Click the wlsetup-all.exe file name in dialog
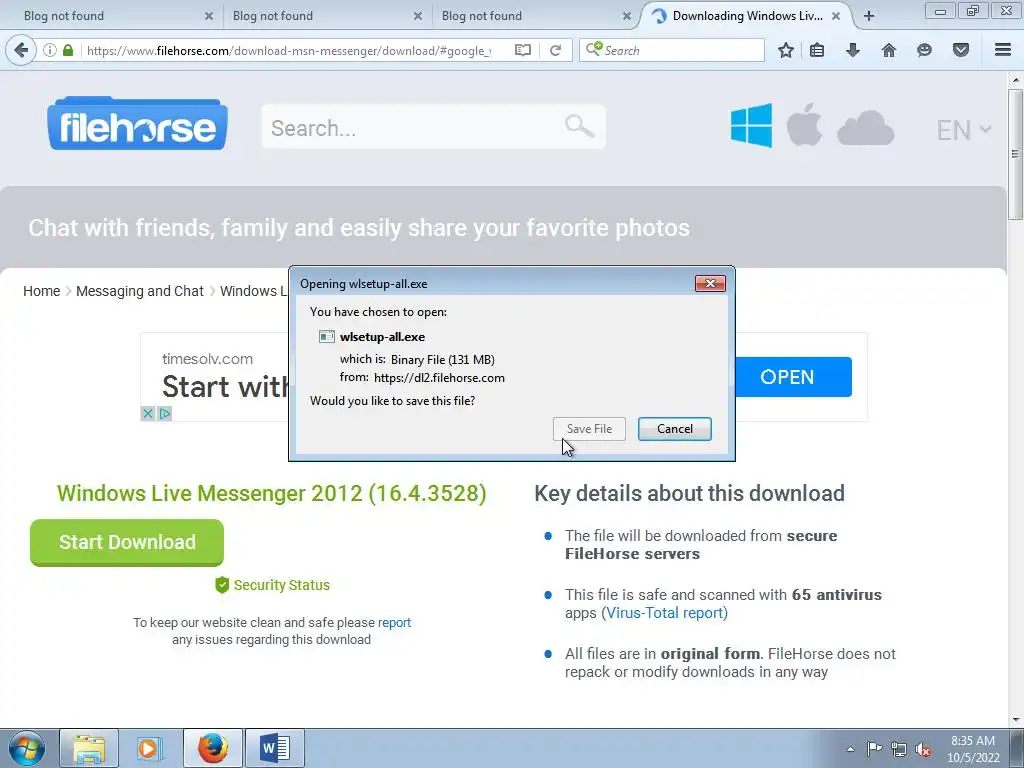The width and height of the screenshot is (1024, 768). coord(382,337)
